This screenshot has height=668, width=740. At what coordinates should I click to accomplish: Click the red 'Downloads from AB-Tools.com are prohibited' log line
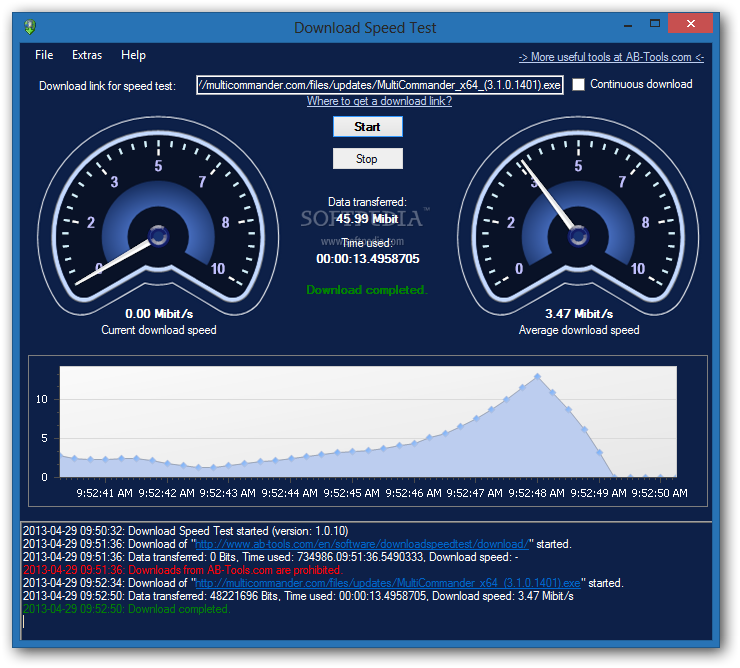click(183, 570)
